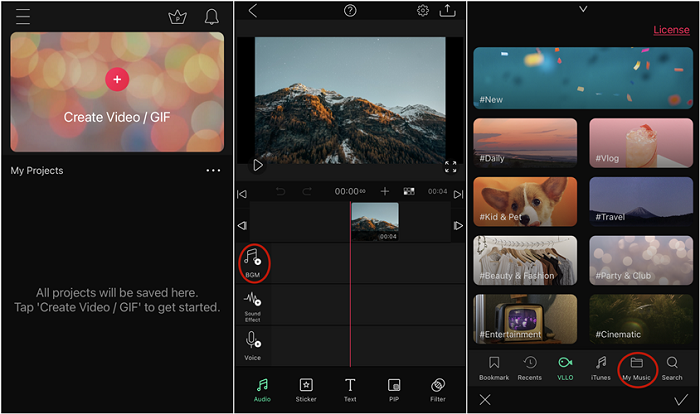
Task: Open the Sticker tool
Action: [x=307, y=389]
